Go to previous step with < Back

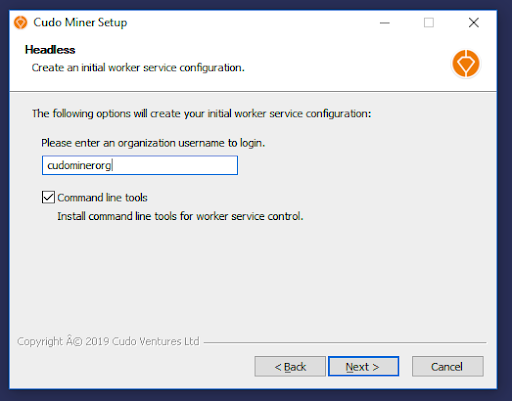click(x=290, y=366)
